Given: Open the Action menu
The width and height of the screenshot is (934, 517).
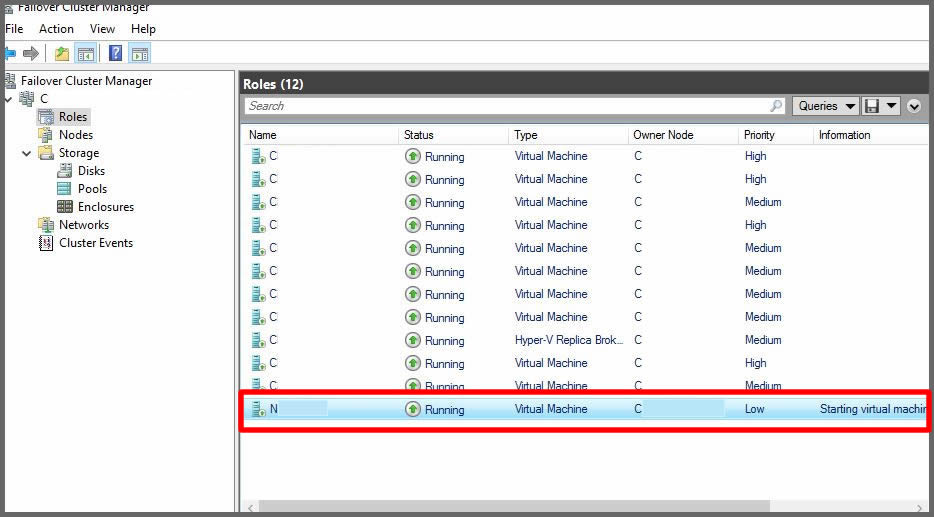Looking at the screenshot, I should pos(57,29).
